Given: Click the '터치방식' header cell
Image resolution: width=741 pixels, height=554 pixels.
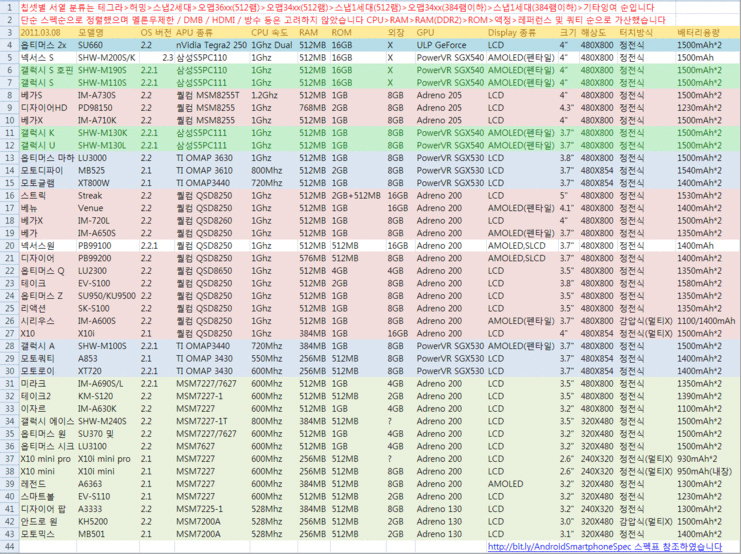Looking at the screenshot, I should pyautogui.click(x=636, y=33).
